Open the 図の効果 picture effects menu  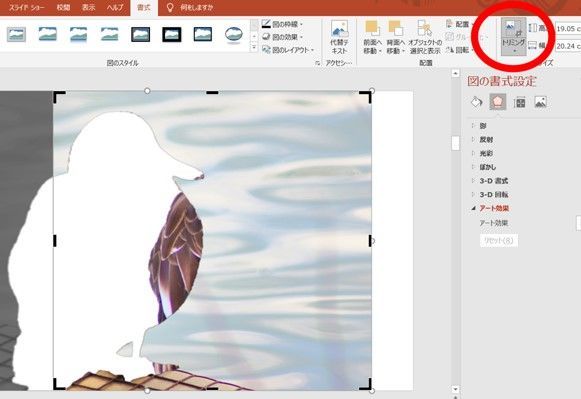pos(282,37)
